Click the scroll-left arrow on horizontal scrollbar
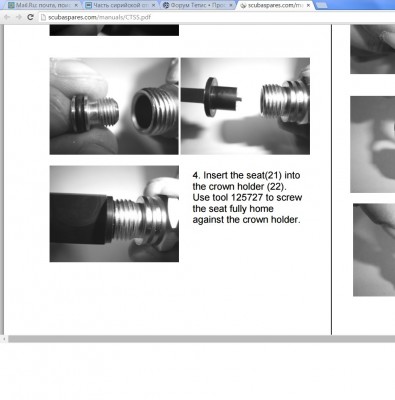This screenshot has height=400, width=395. pyautogui.click(x=4, y=339)
